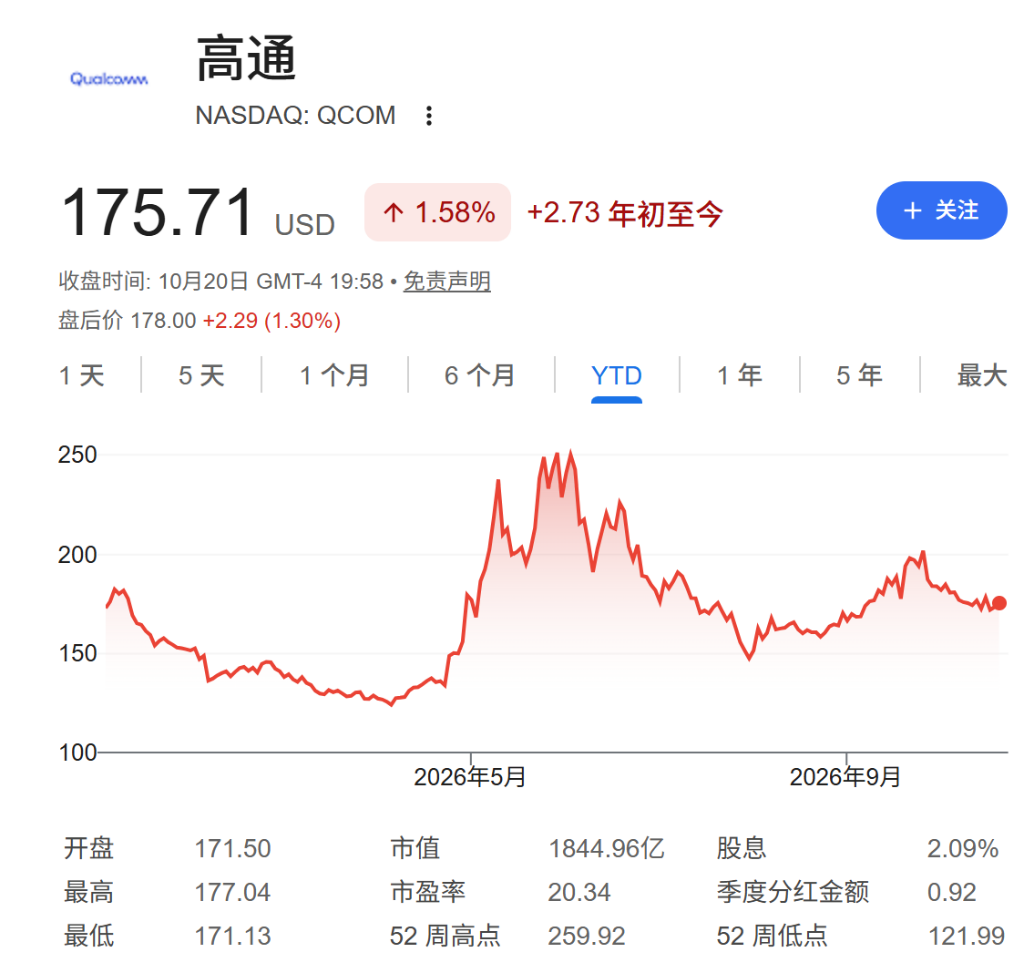The image size is (1024, 967).
Task: Click the 2026年5月 axis label
Action: [x=470, y=777]
